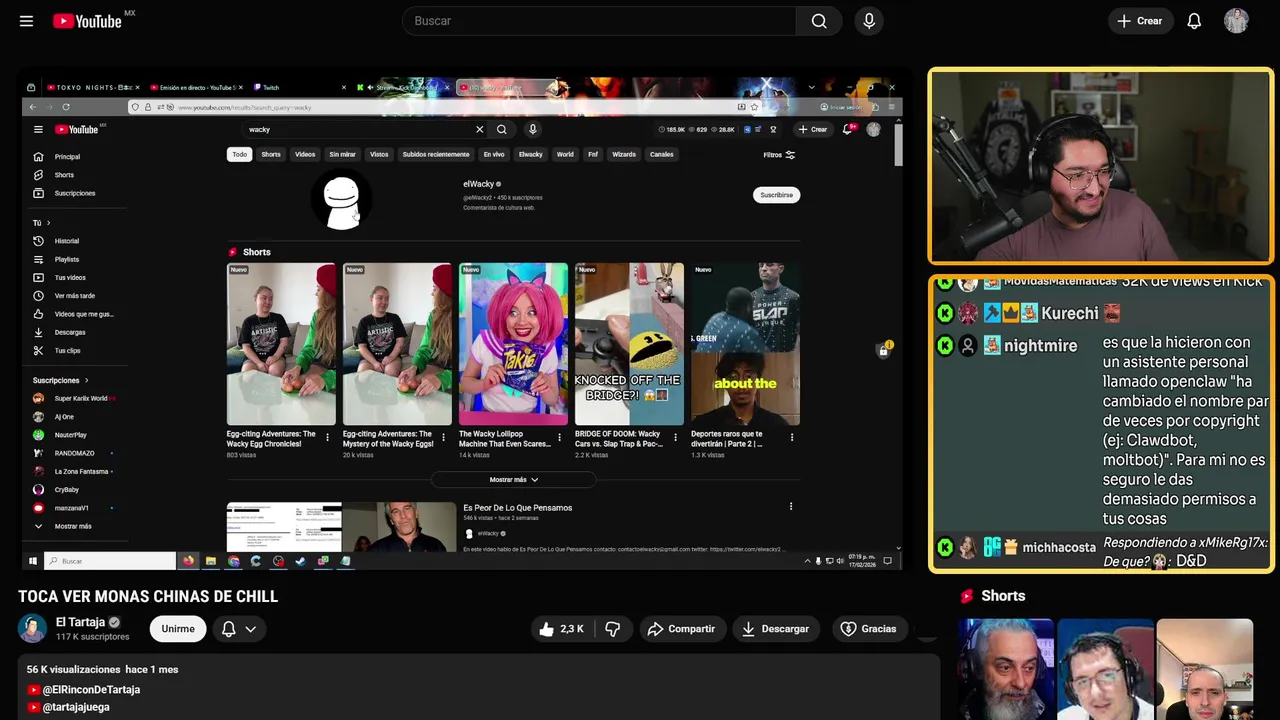In the video, click the Suscribirse button for elWacky
The image size is (1280, 720).
pyautogui.click(x=776, y=195)
